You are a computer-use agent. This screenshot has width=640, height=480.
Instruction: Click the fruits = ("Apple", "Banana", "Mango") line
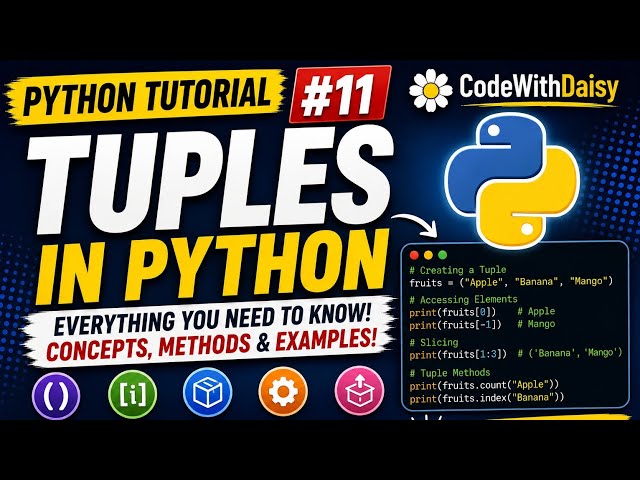click(511, 282)
